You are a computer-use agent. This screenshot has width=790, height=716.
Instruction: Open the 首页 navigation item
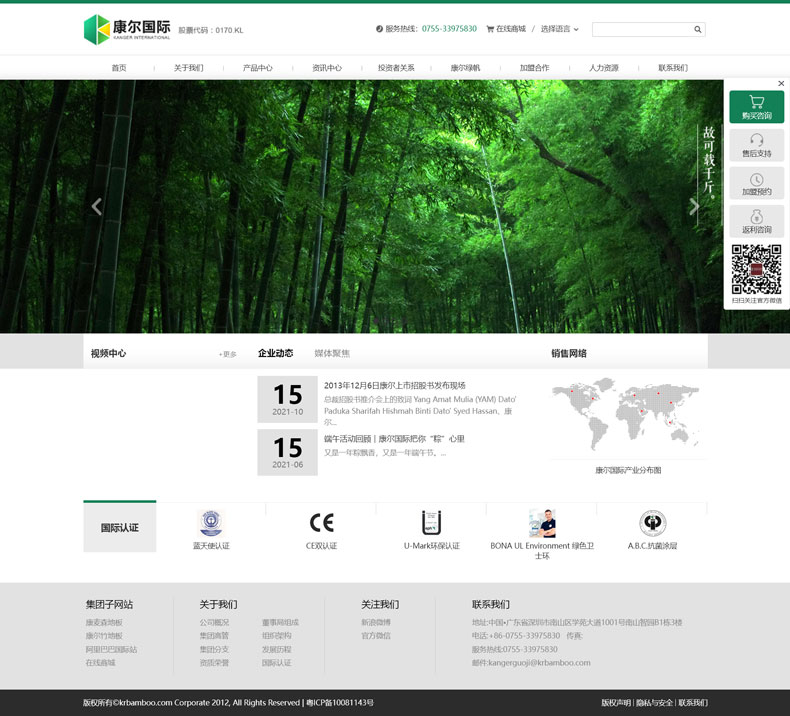[x=119, y=68]
